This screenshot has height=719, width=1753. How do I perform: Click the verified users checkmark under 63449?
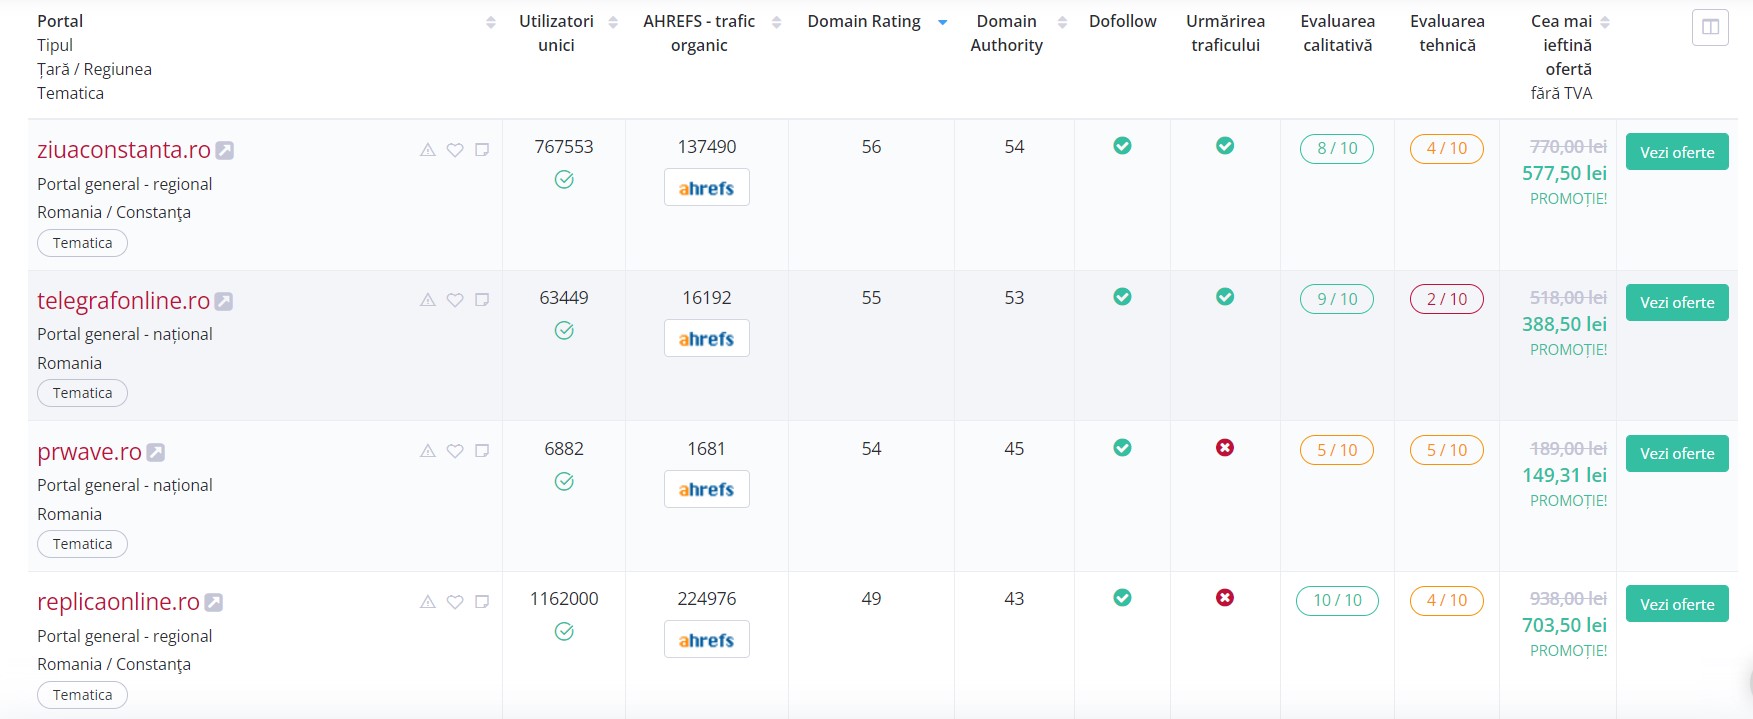(x=564, y=331)
